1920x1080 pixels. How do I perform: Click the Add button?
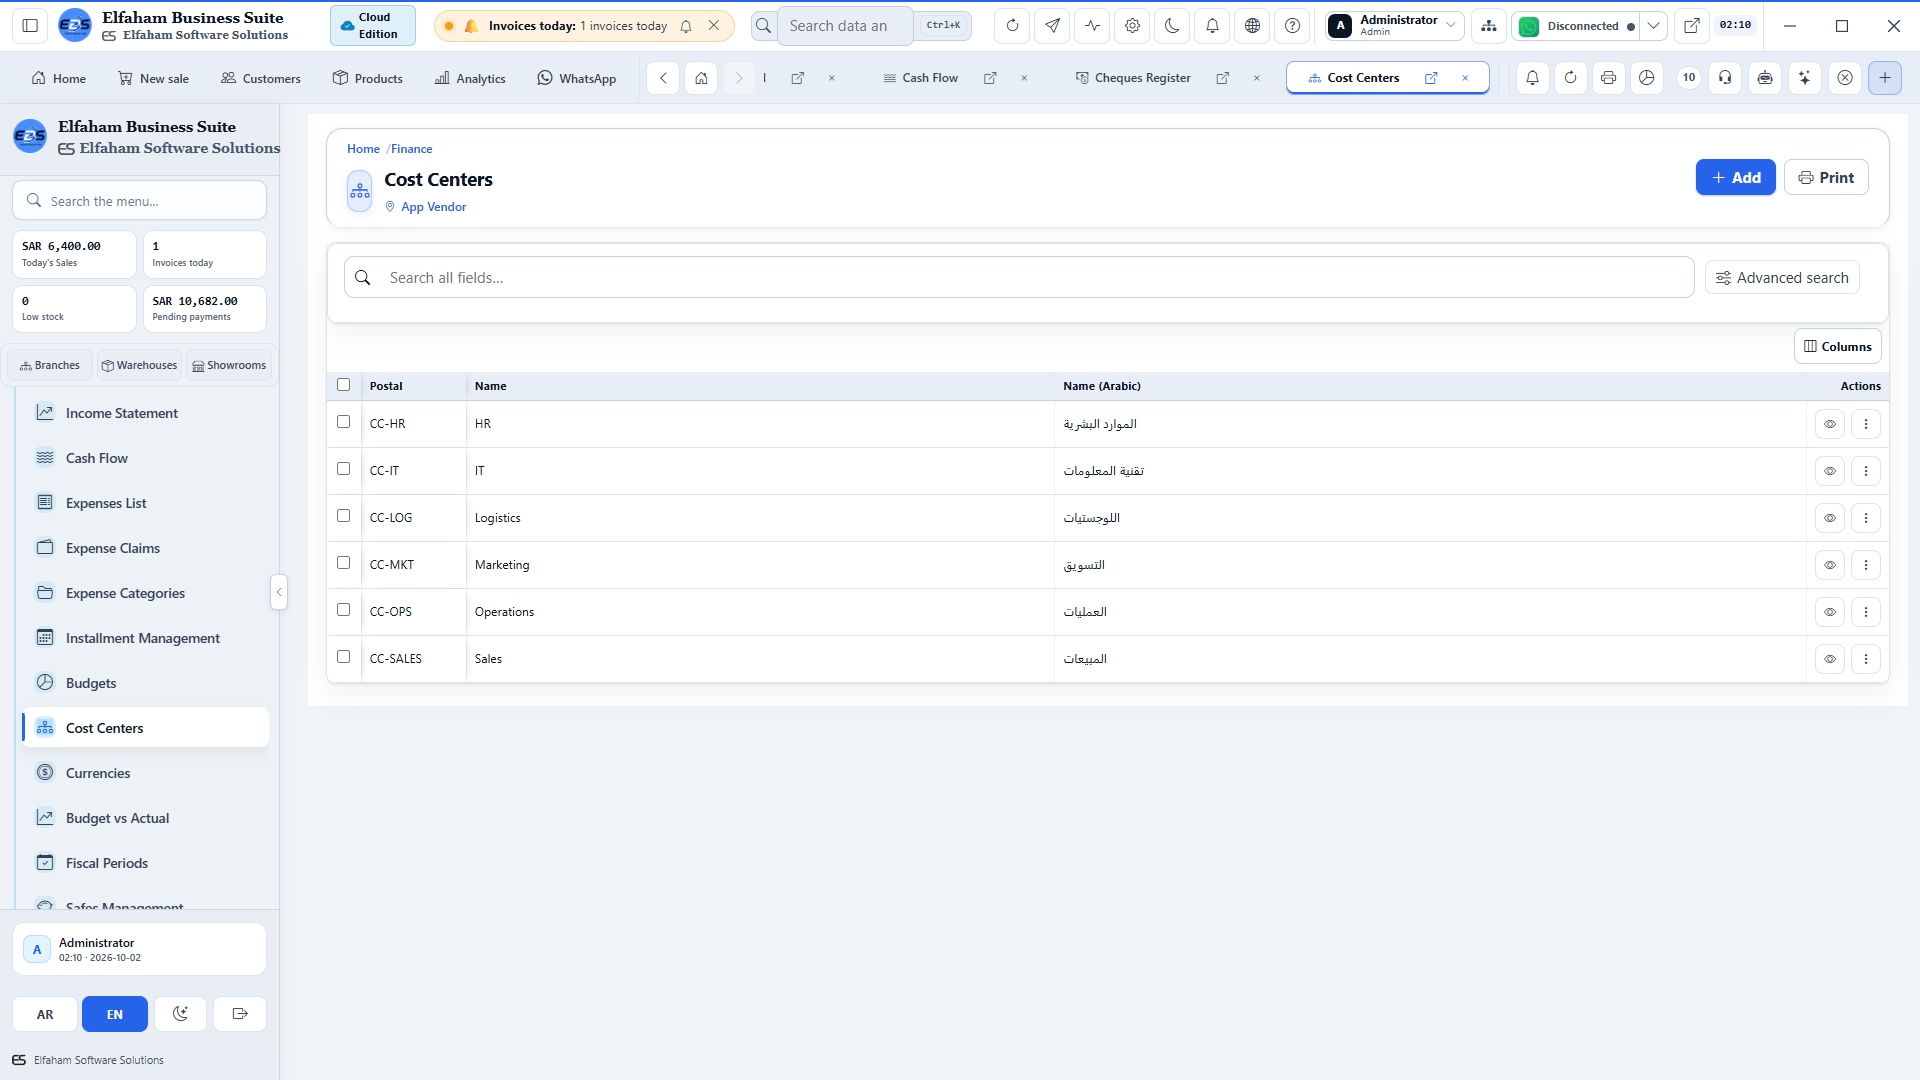point(1735,178)
